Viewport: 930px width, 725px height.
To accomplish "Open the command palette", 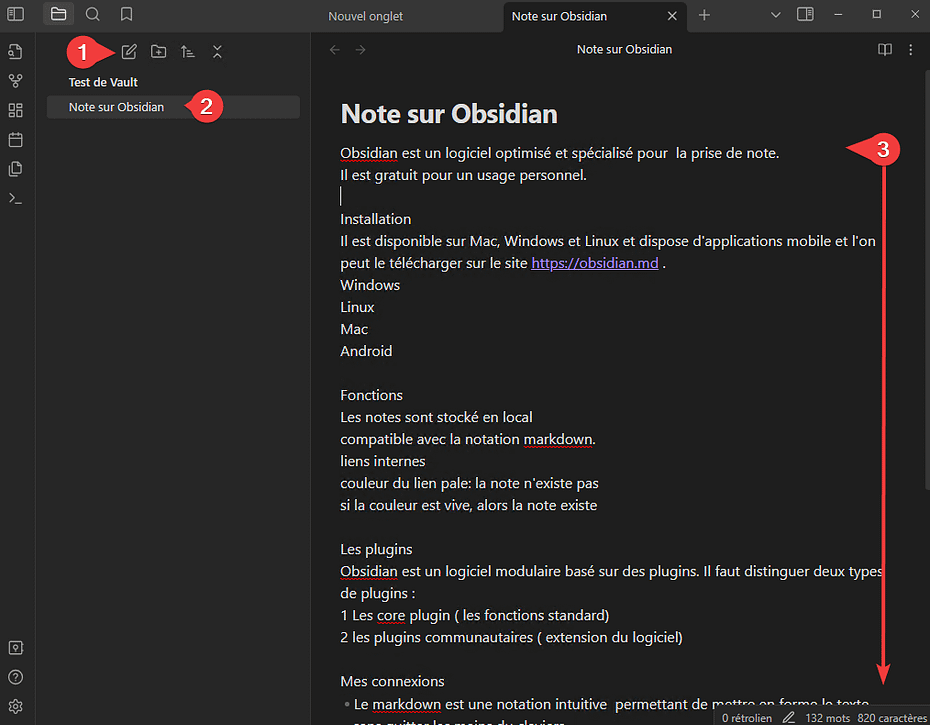I will [x=15, y=197].
